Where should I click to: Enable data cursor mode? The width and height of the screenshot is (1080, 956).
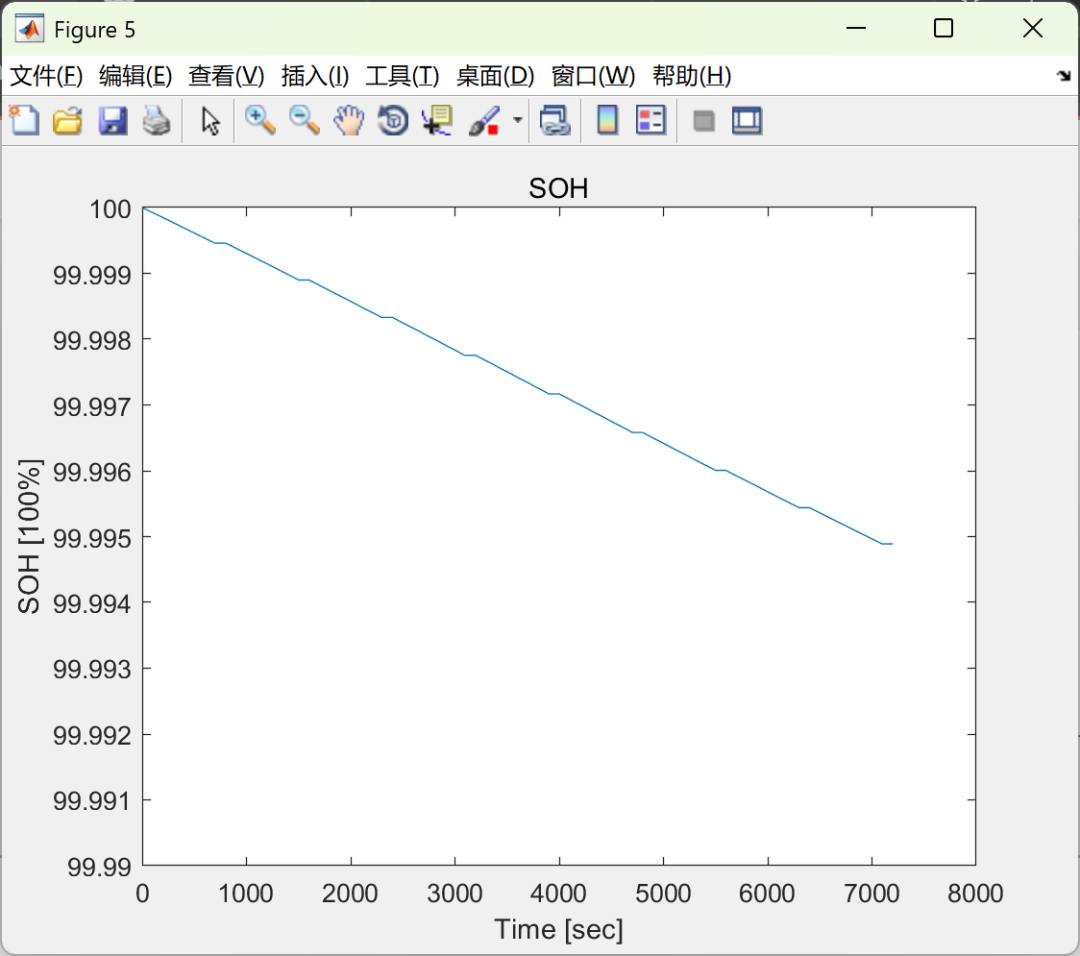tap(436, 120)
